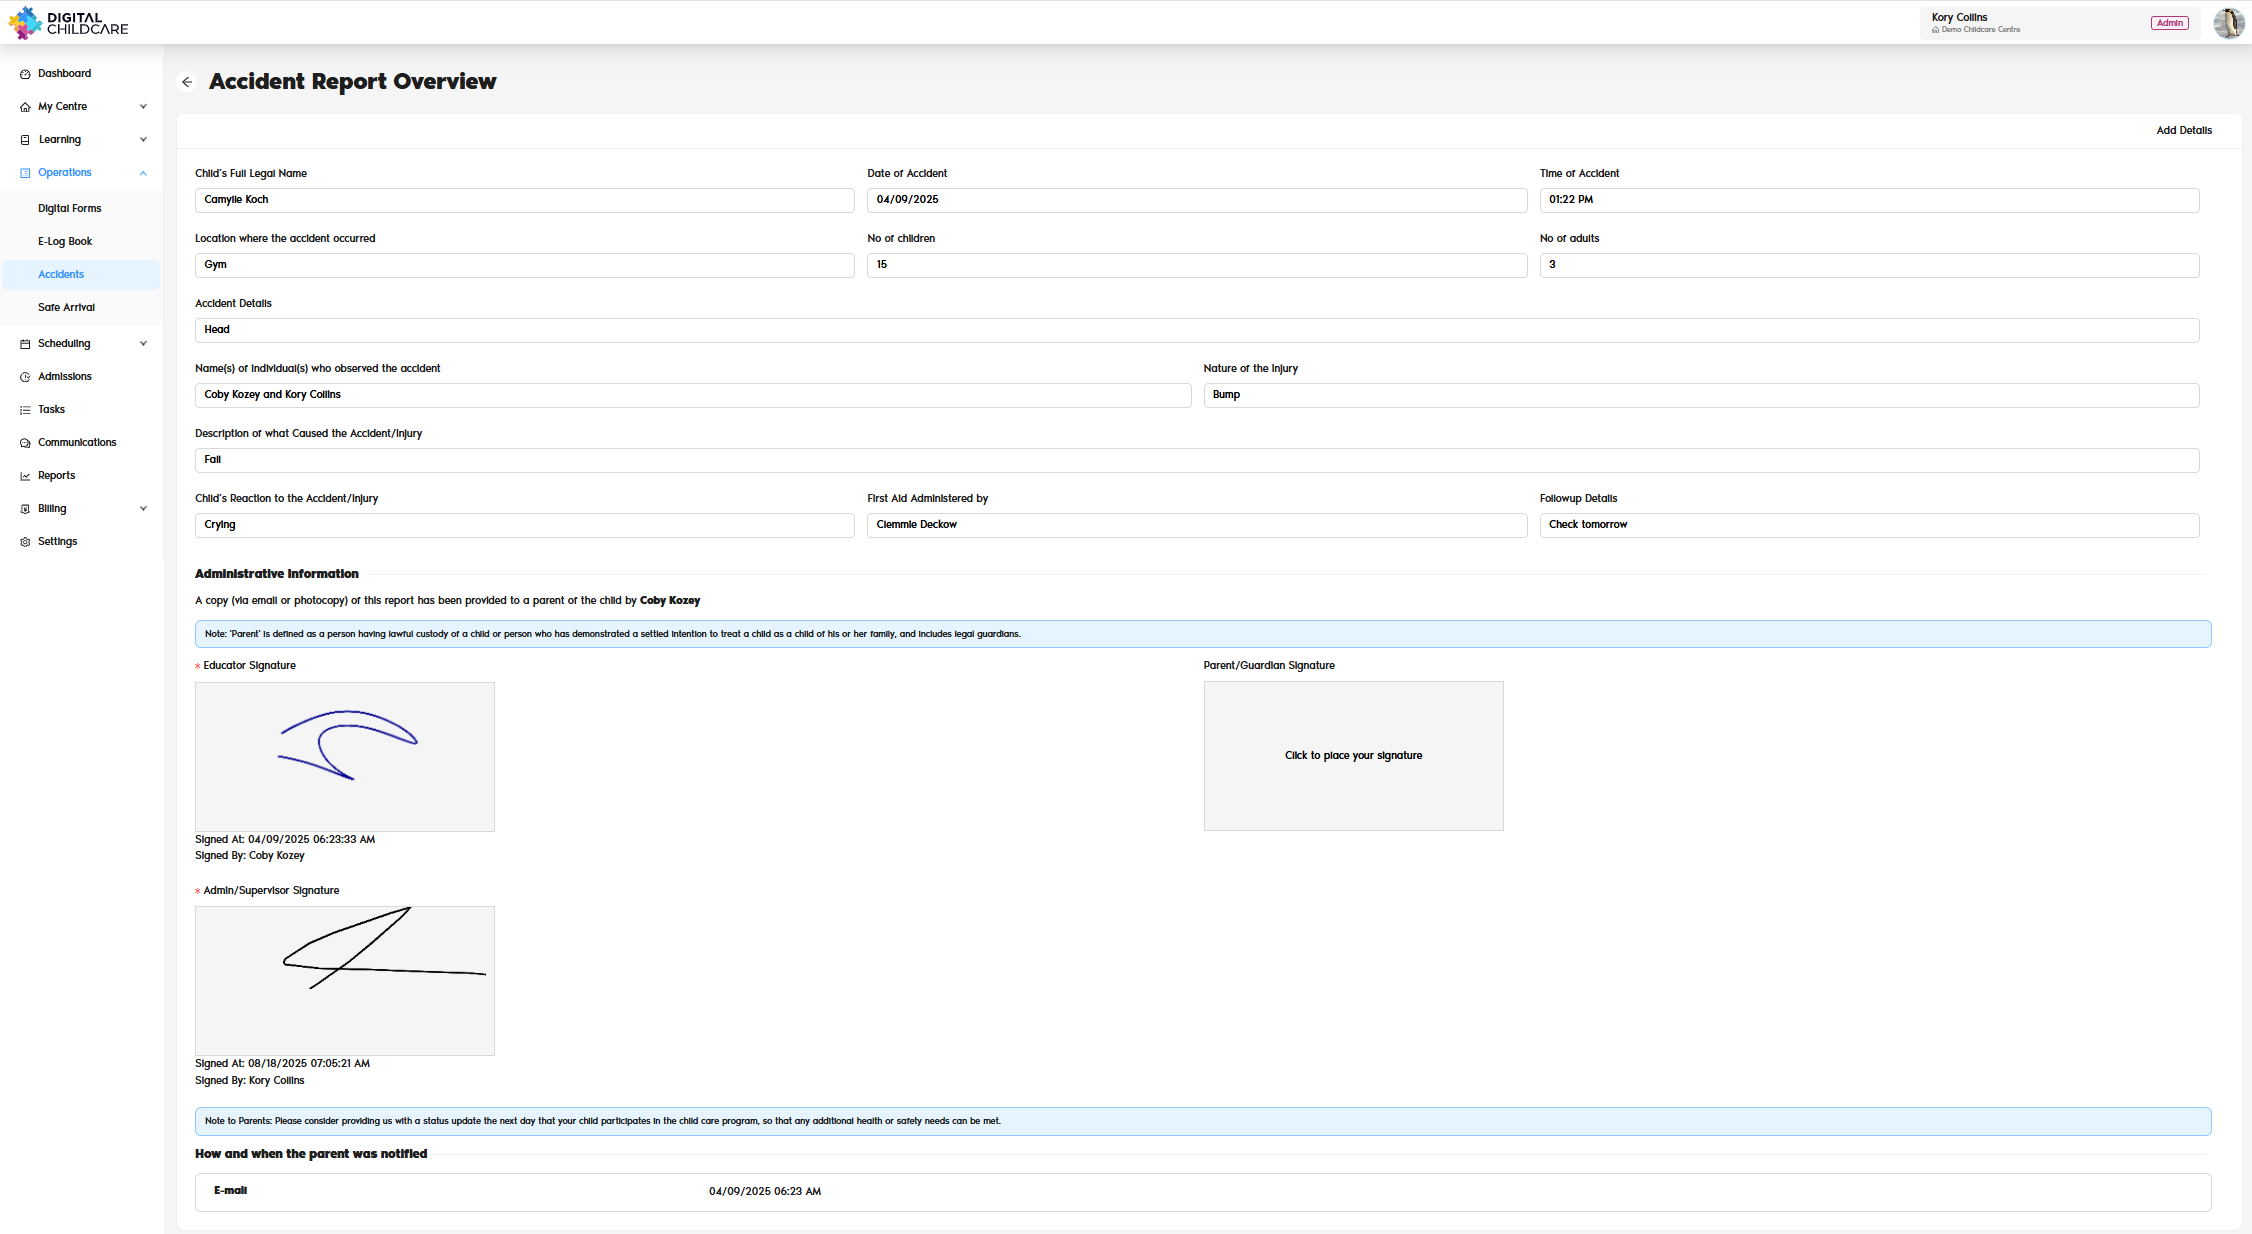Click the Learning sidebar icon
This screenshot has width=2252, height=1234.
[25, 139]
